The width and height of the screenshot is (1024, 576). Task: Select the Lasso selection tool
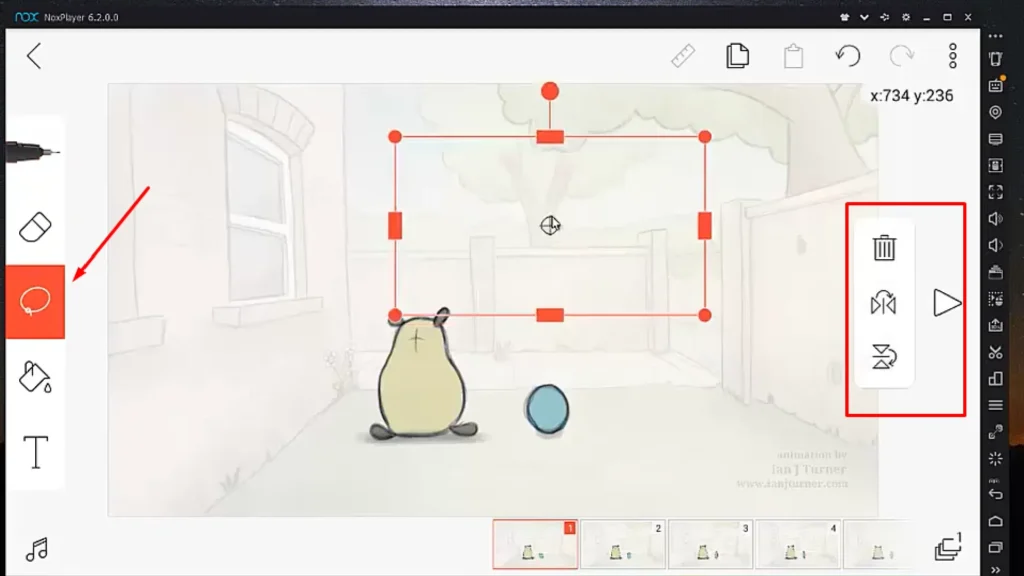click(35, 301)
